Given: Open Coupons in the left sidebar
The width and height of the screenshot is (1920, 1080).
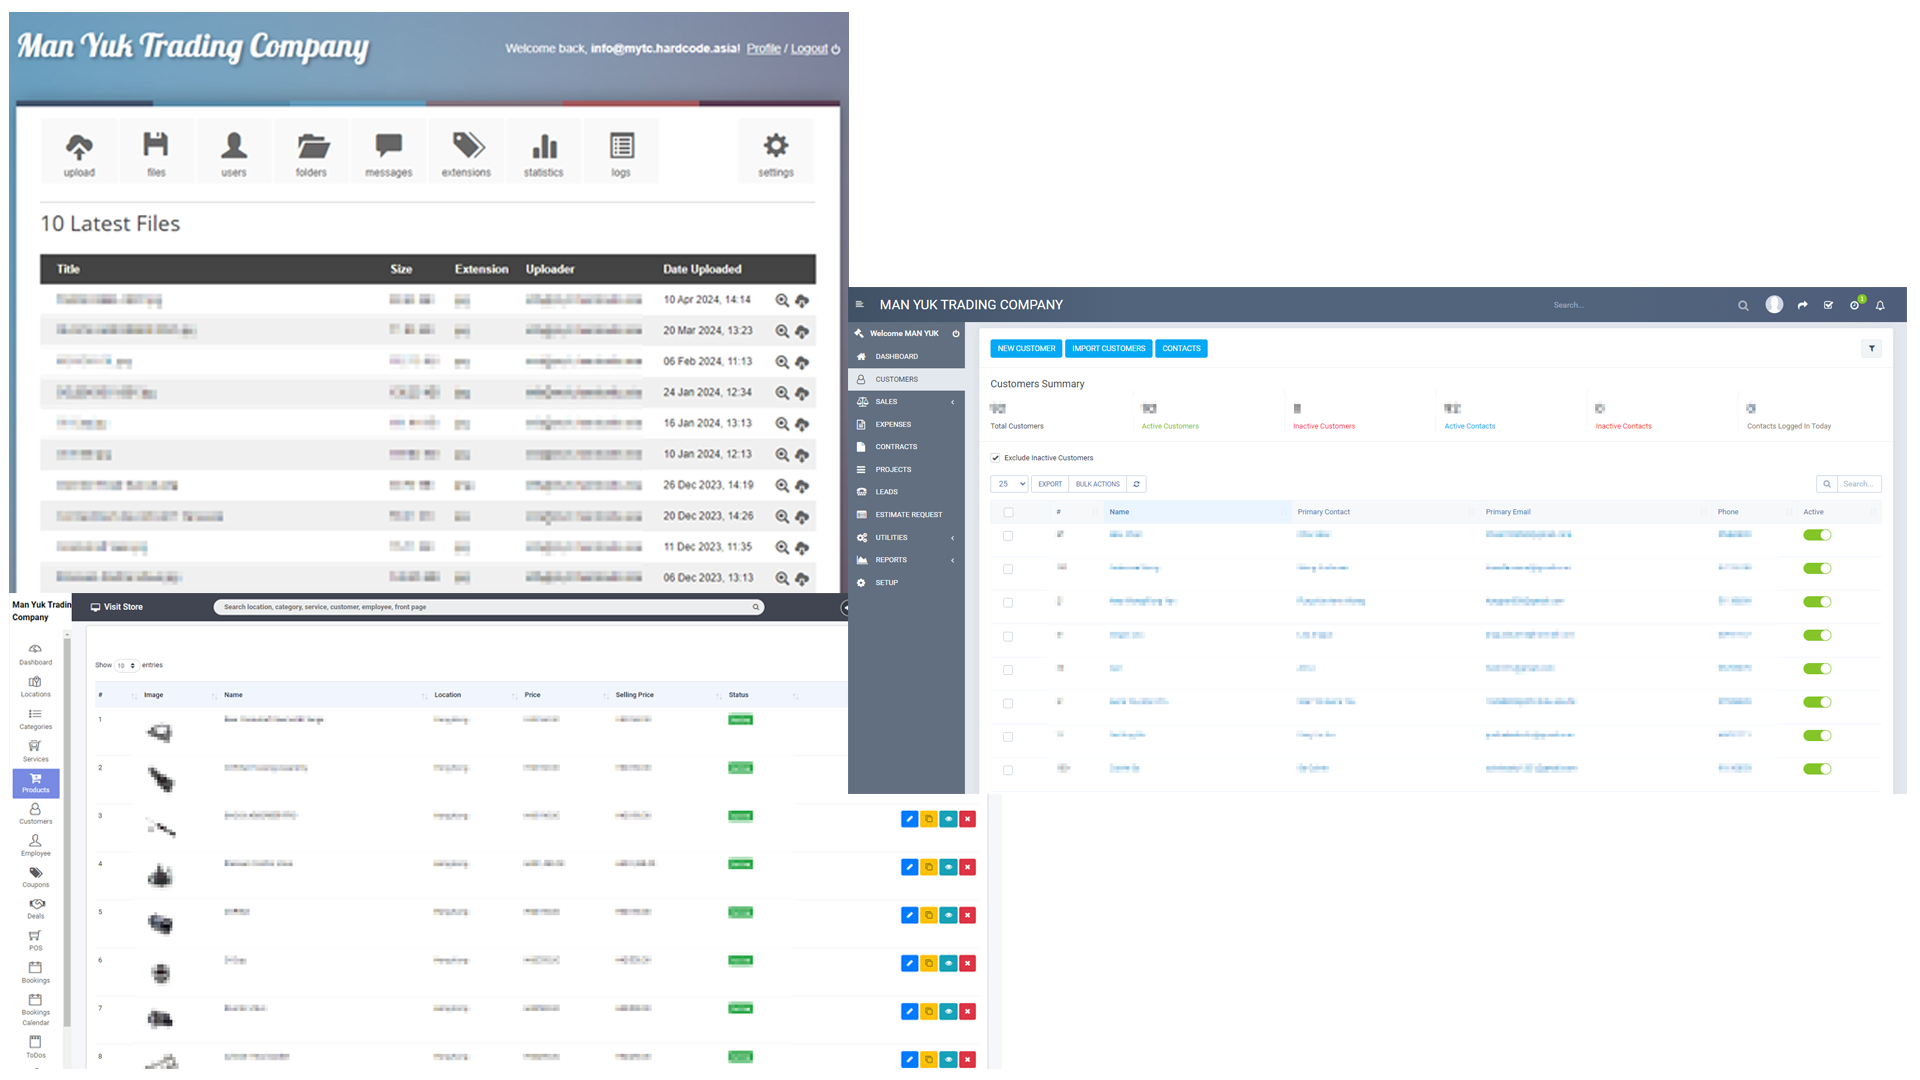Looking at the screenshot, I should click(x=36, y=877).
